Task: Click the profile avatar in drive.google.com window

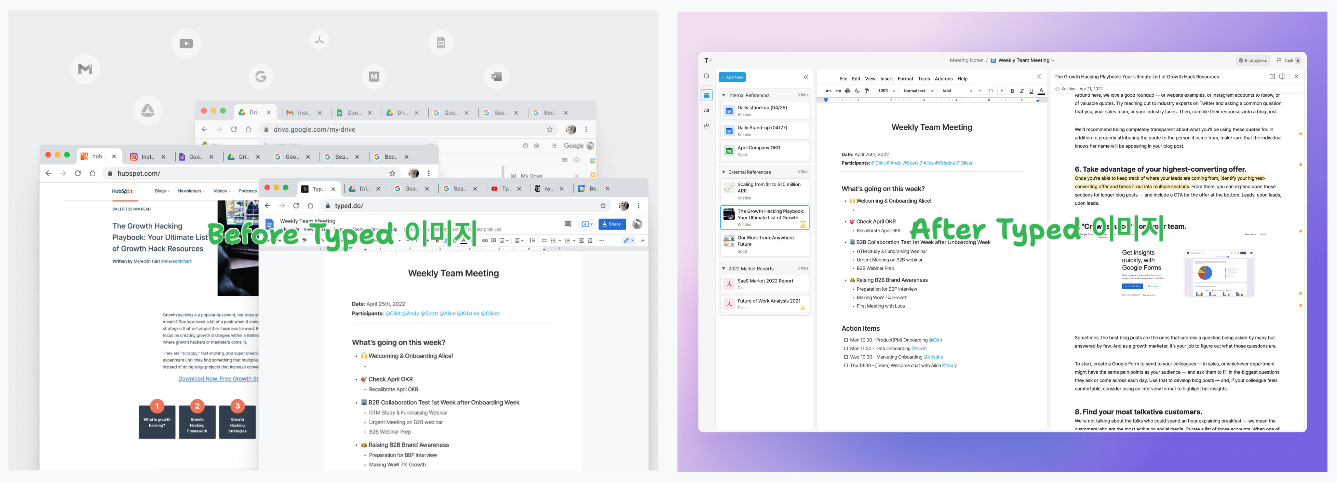Action: click(x=571, y=129)
